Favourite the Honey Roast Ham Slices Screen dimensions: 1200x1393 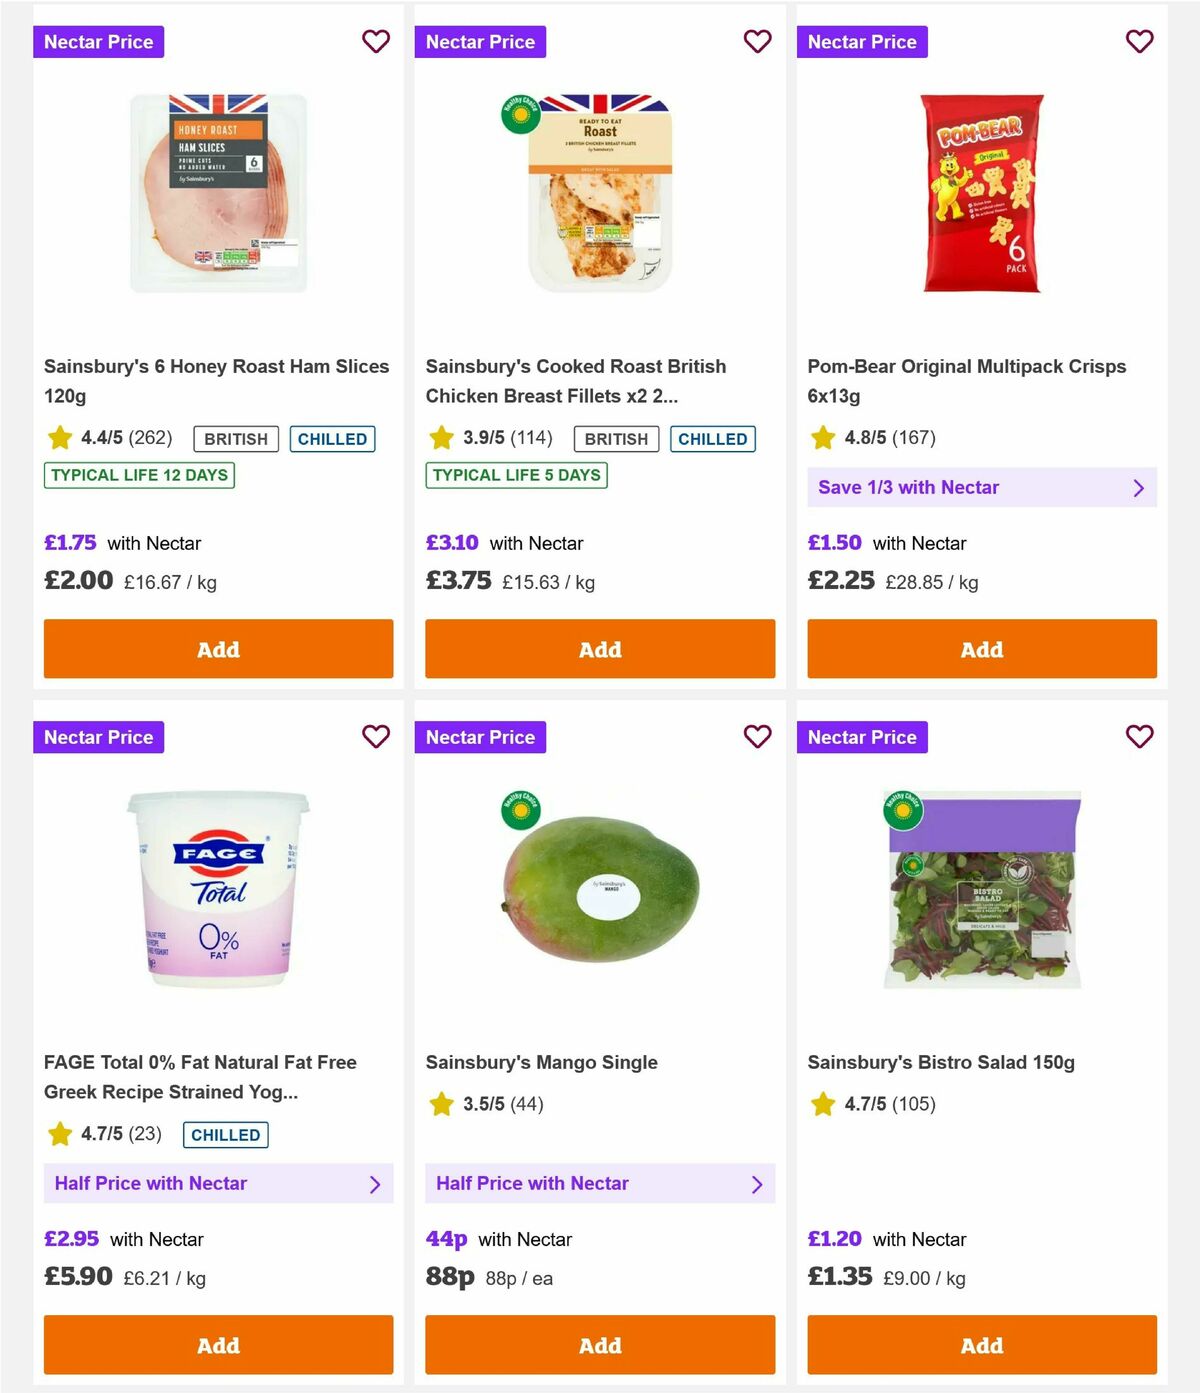376,42
